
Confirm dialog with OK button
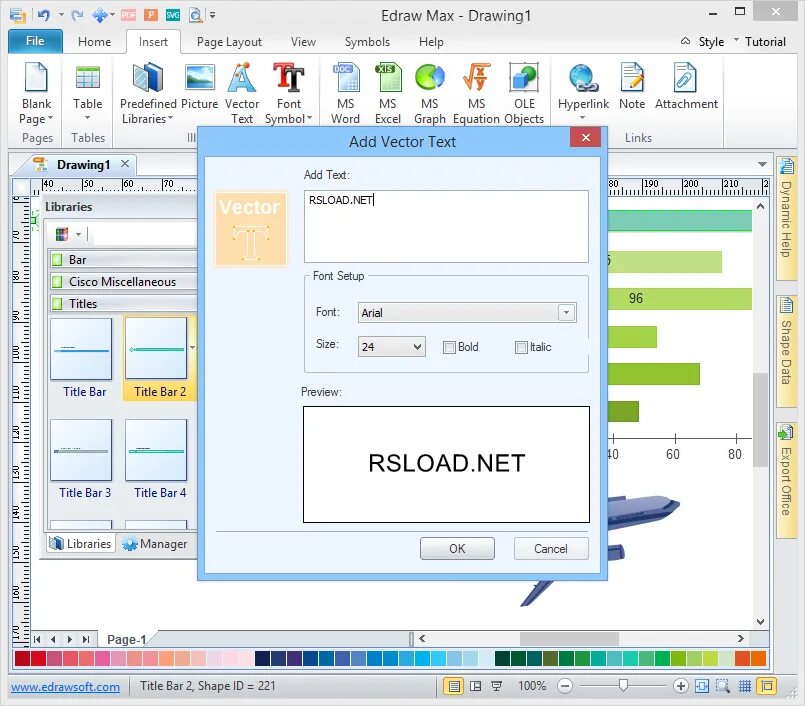coord(457,548)
